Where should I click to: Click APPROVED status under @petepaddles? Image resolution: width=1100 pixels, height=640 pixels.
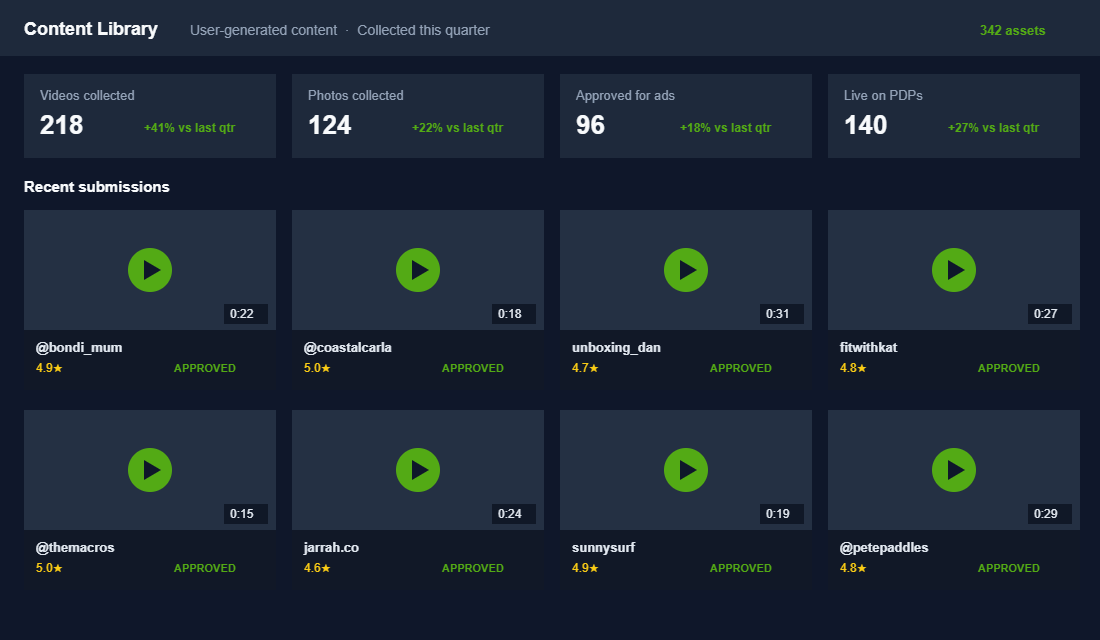tap(1009, 568)
